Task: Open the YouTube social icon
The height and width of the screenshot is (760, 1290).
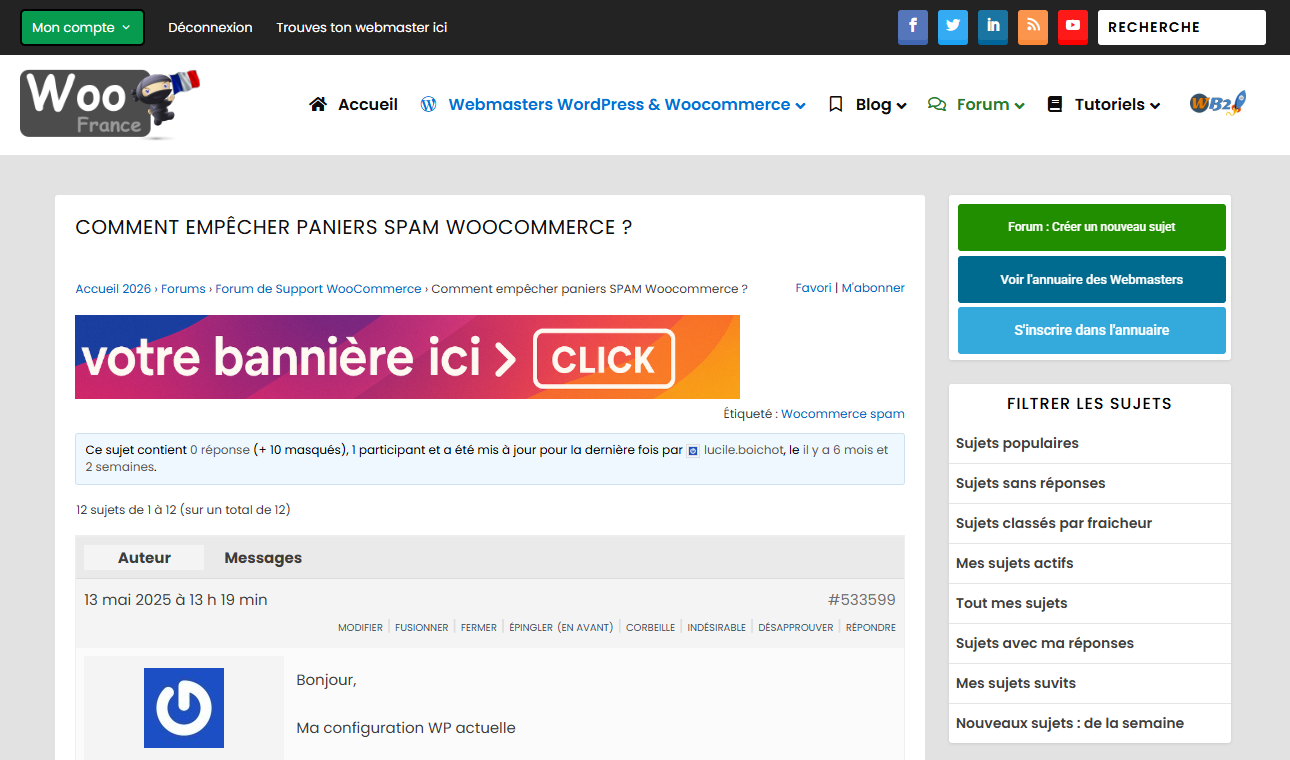Action: click(x=1072, y=27)
